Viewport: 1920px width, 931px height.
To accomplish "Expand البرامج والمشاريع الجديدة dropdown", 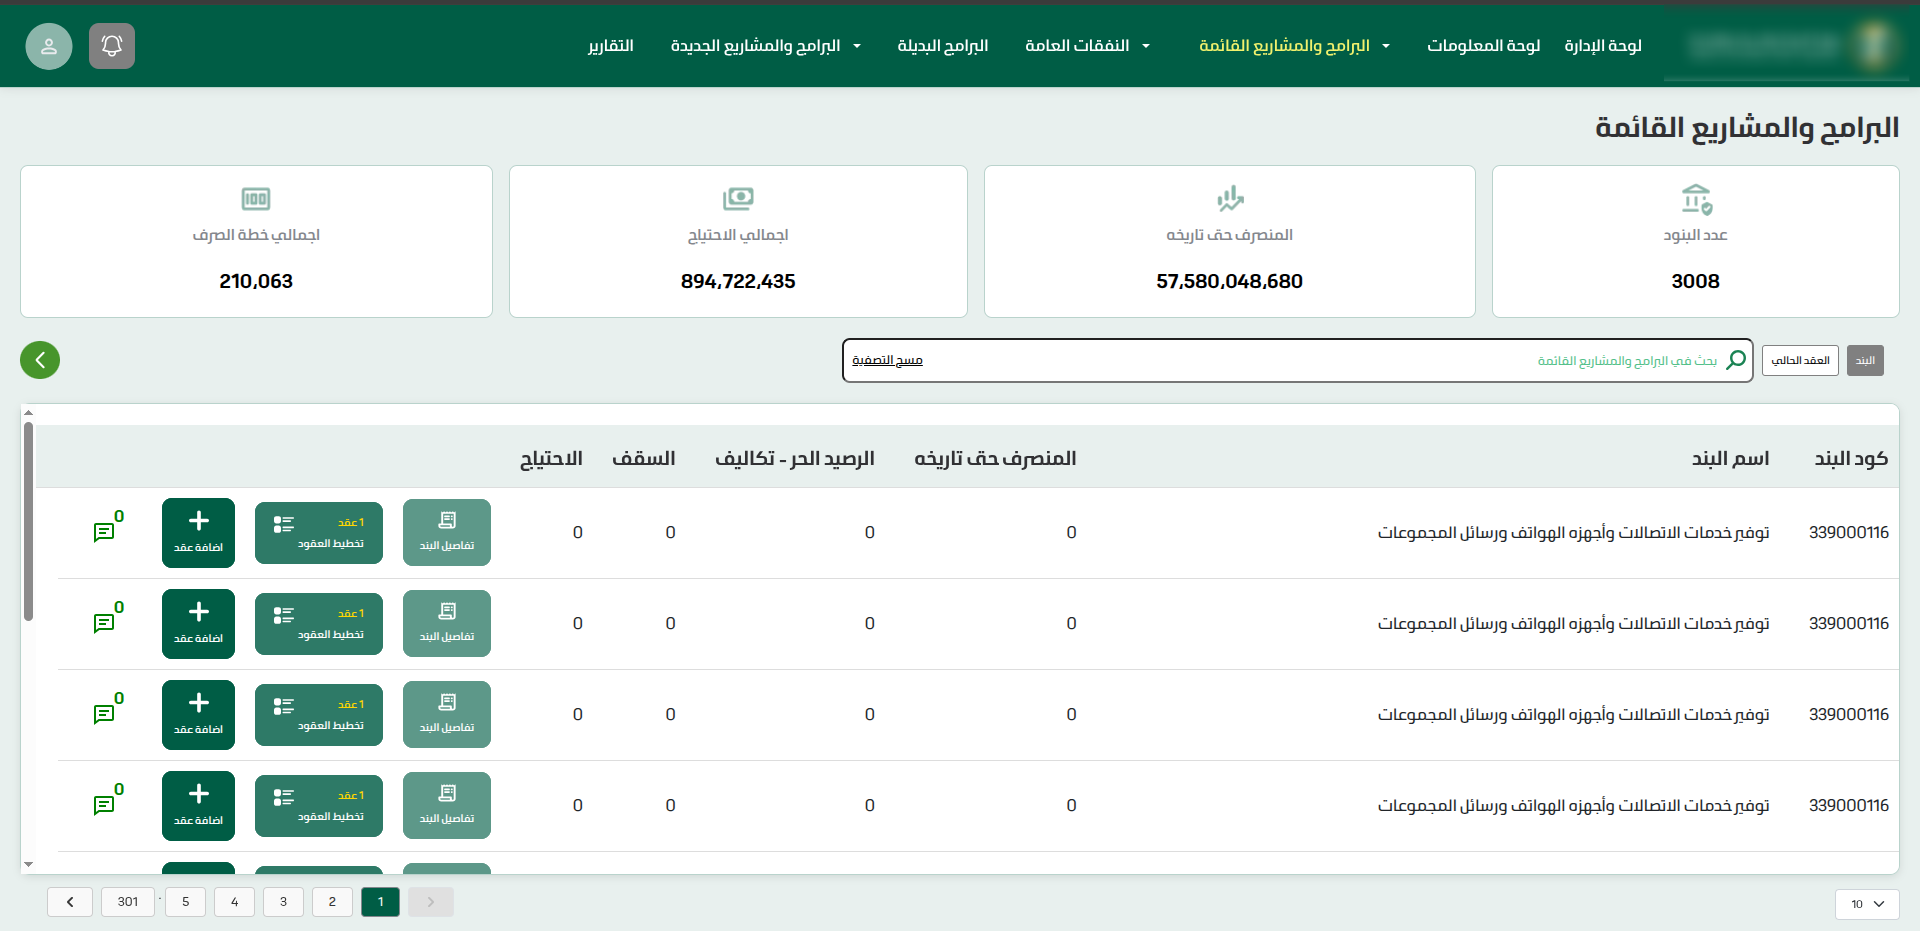I will (x=765, y=46).
